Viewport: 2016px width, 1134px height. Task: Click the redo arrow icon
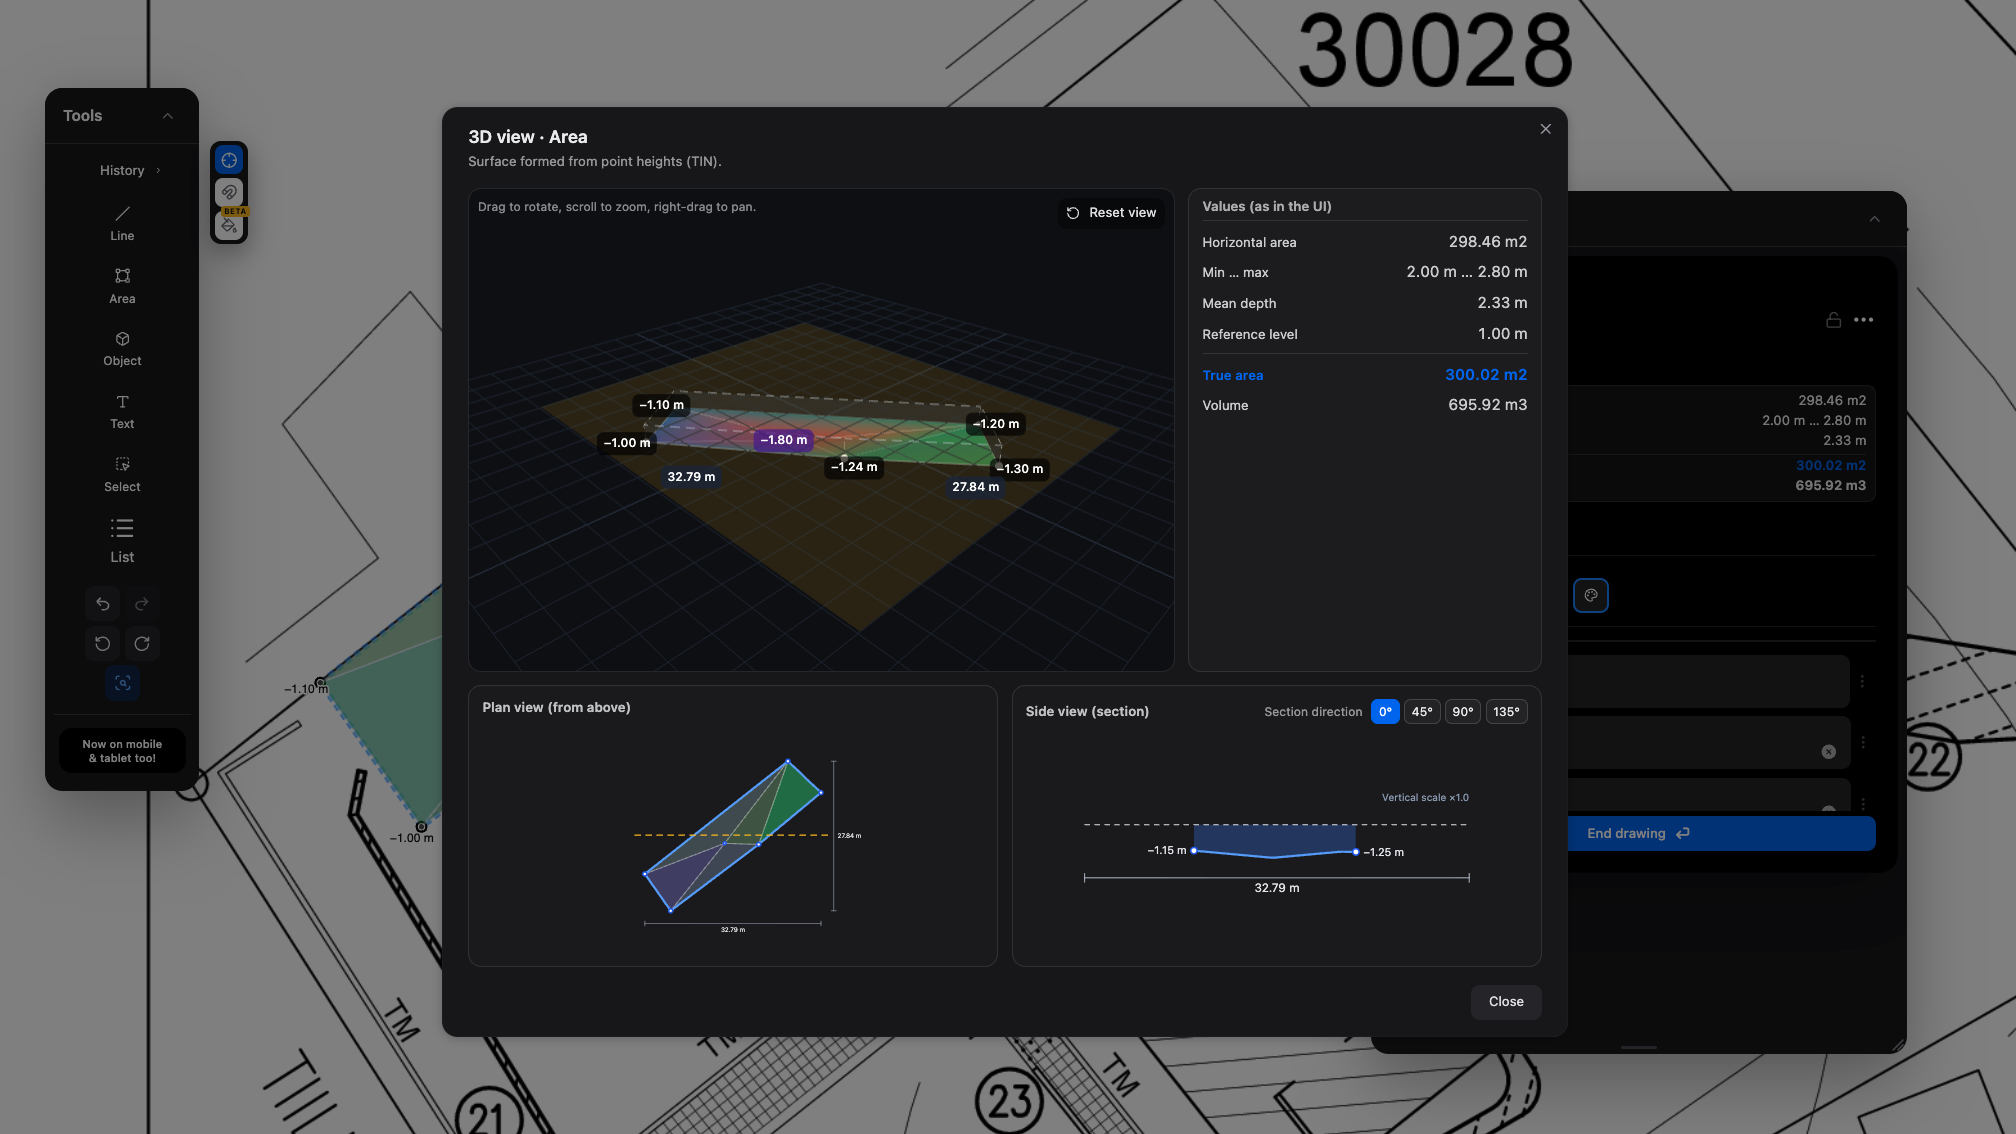[142, 604]
